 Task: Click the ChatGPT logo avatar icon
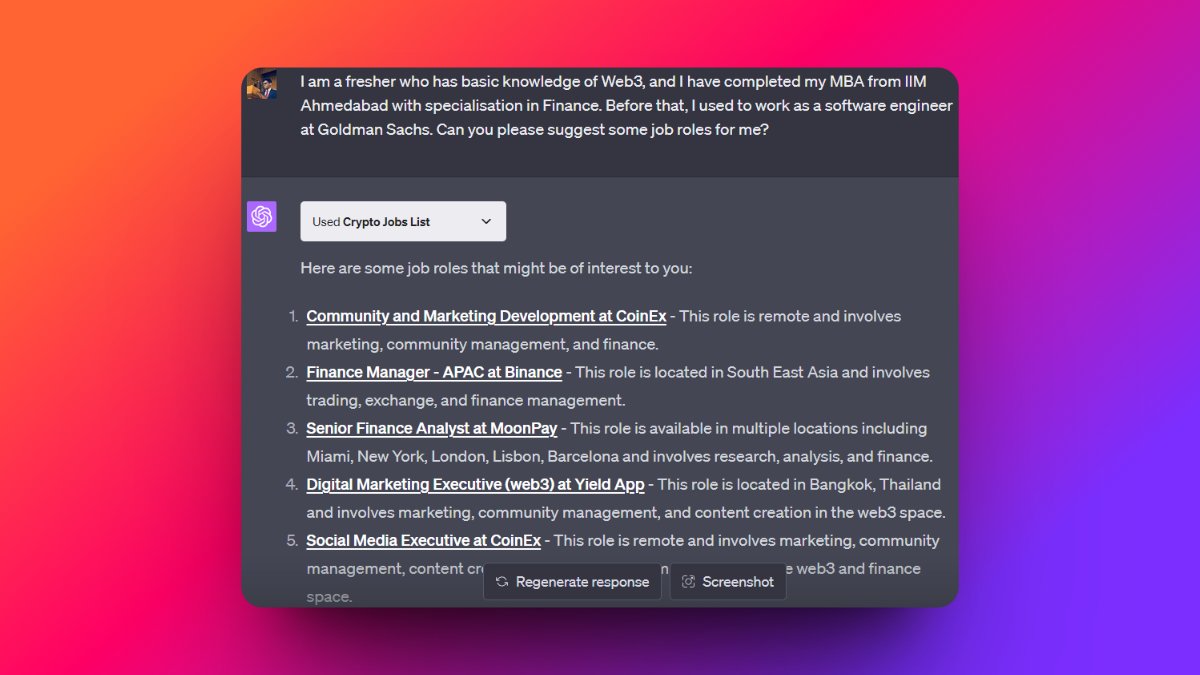point(262,216)
